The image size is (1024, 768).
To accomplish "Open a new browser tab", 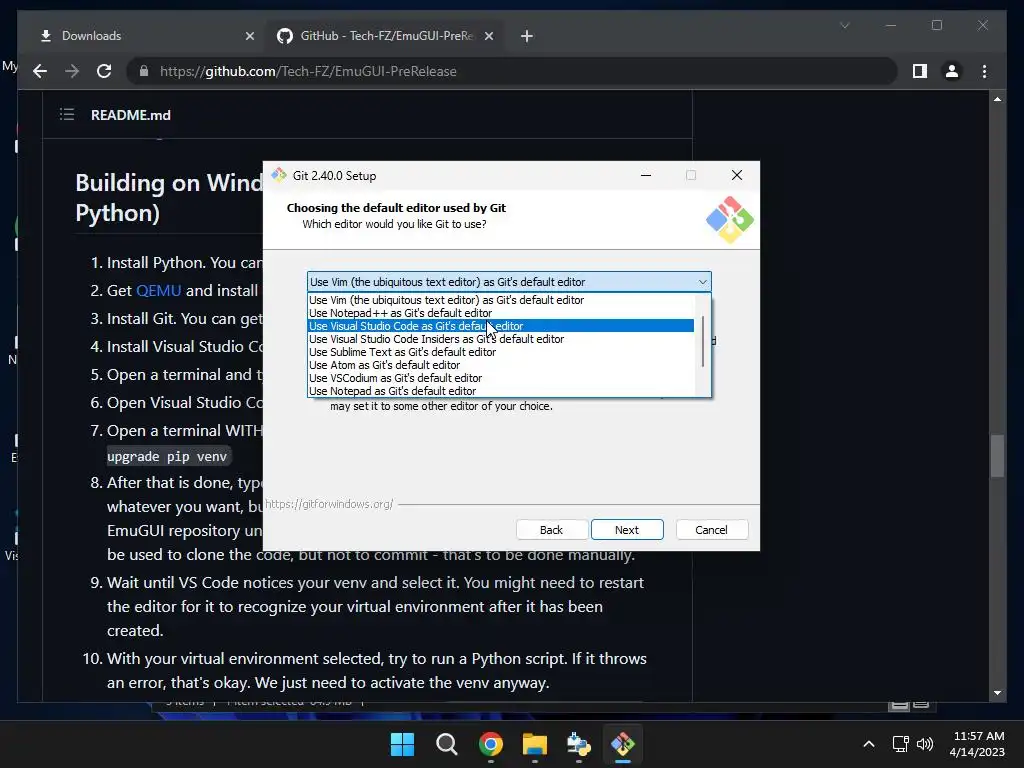I will pyautogui.click(x=527, y=36).
